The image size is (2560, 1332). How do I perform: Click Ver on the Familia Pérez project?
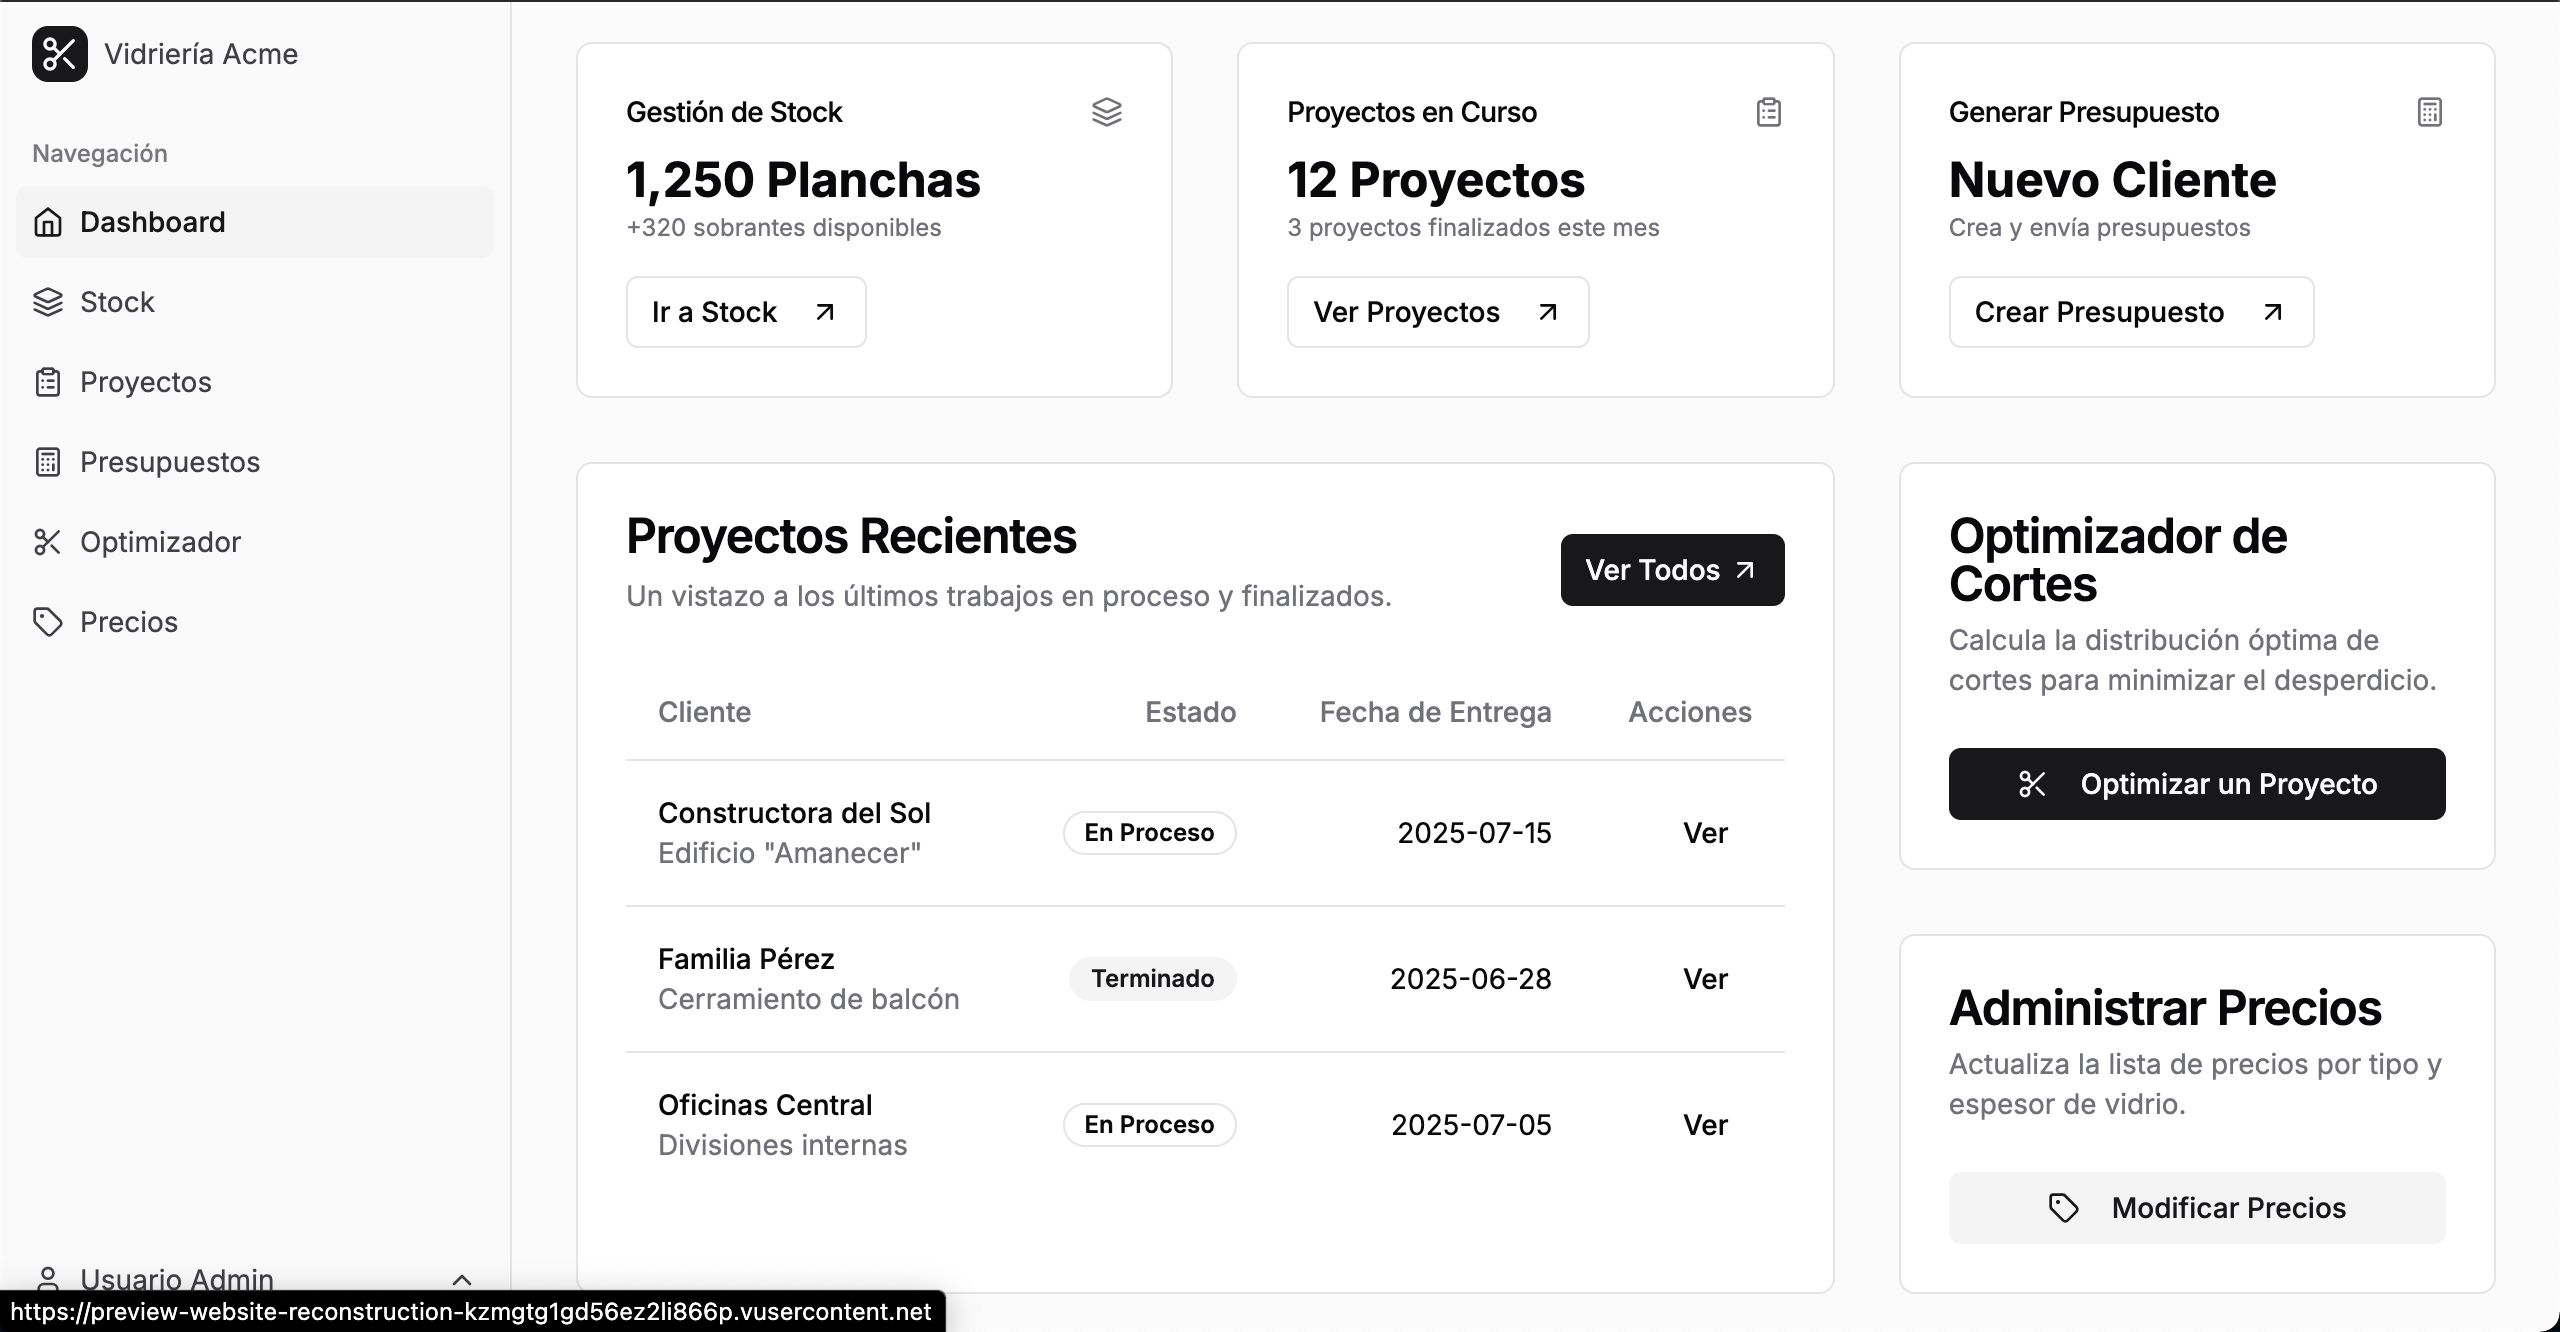[1704, 978]
